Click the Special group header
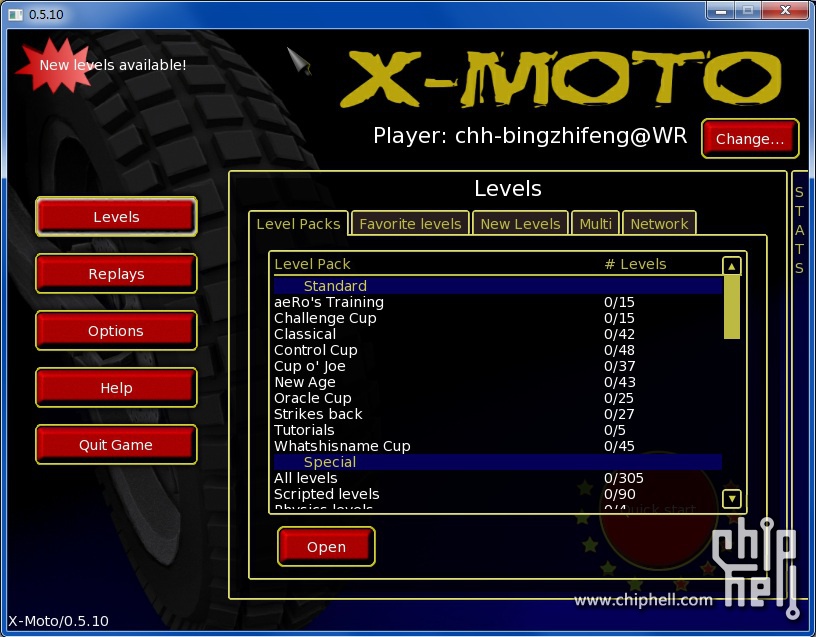The width and height of the screenshot is (816, 637). pos(498,462)
